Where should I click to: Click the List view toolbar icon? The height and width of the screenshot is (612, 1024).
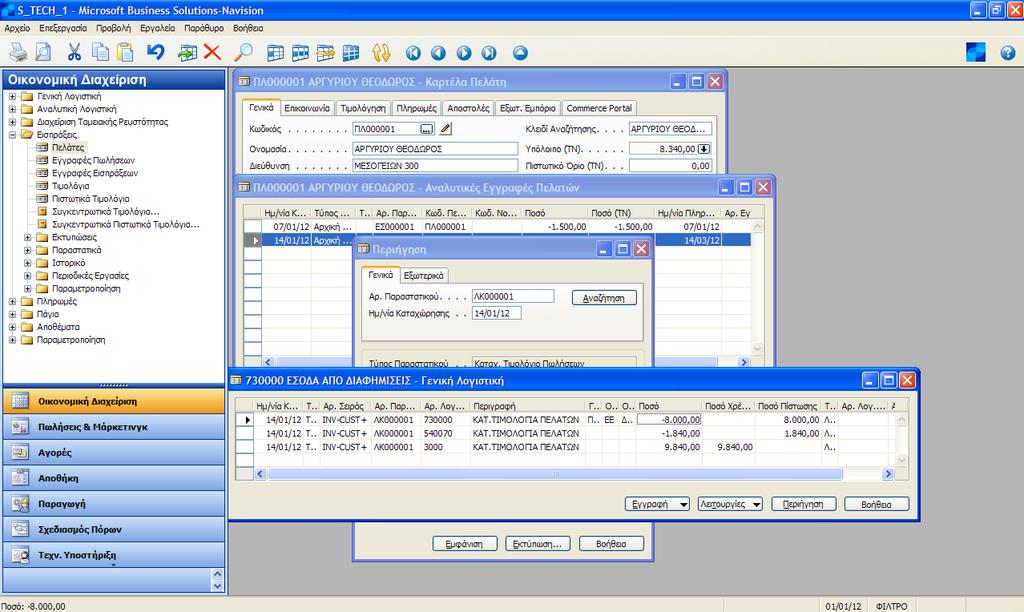click(x=520, y=53)
